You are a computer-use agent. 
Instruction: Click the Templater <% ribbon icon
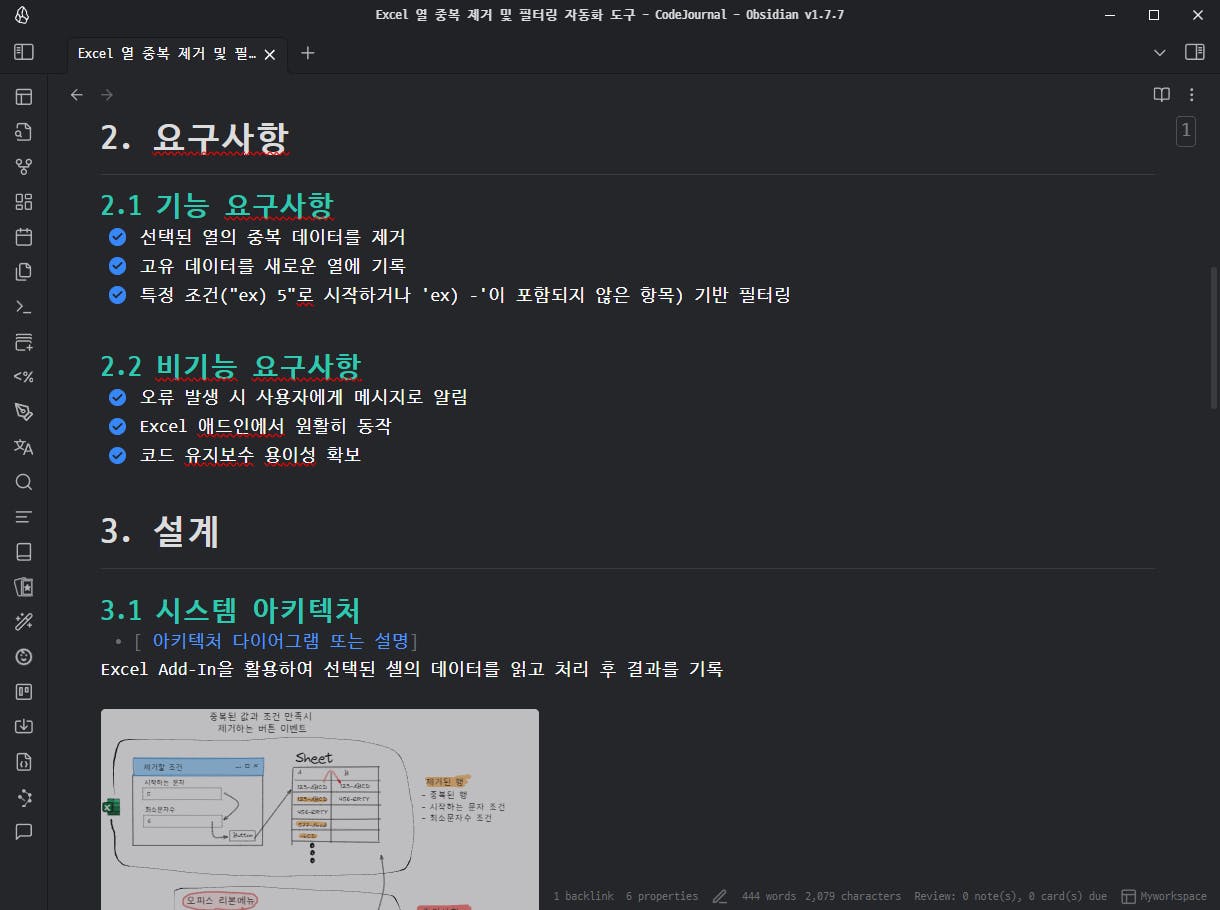coord(24,377)
